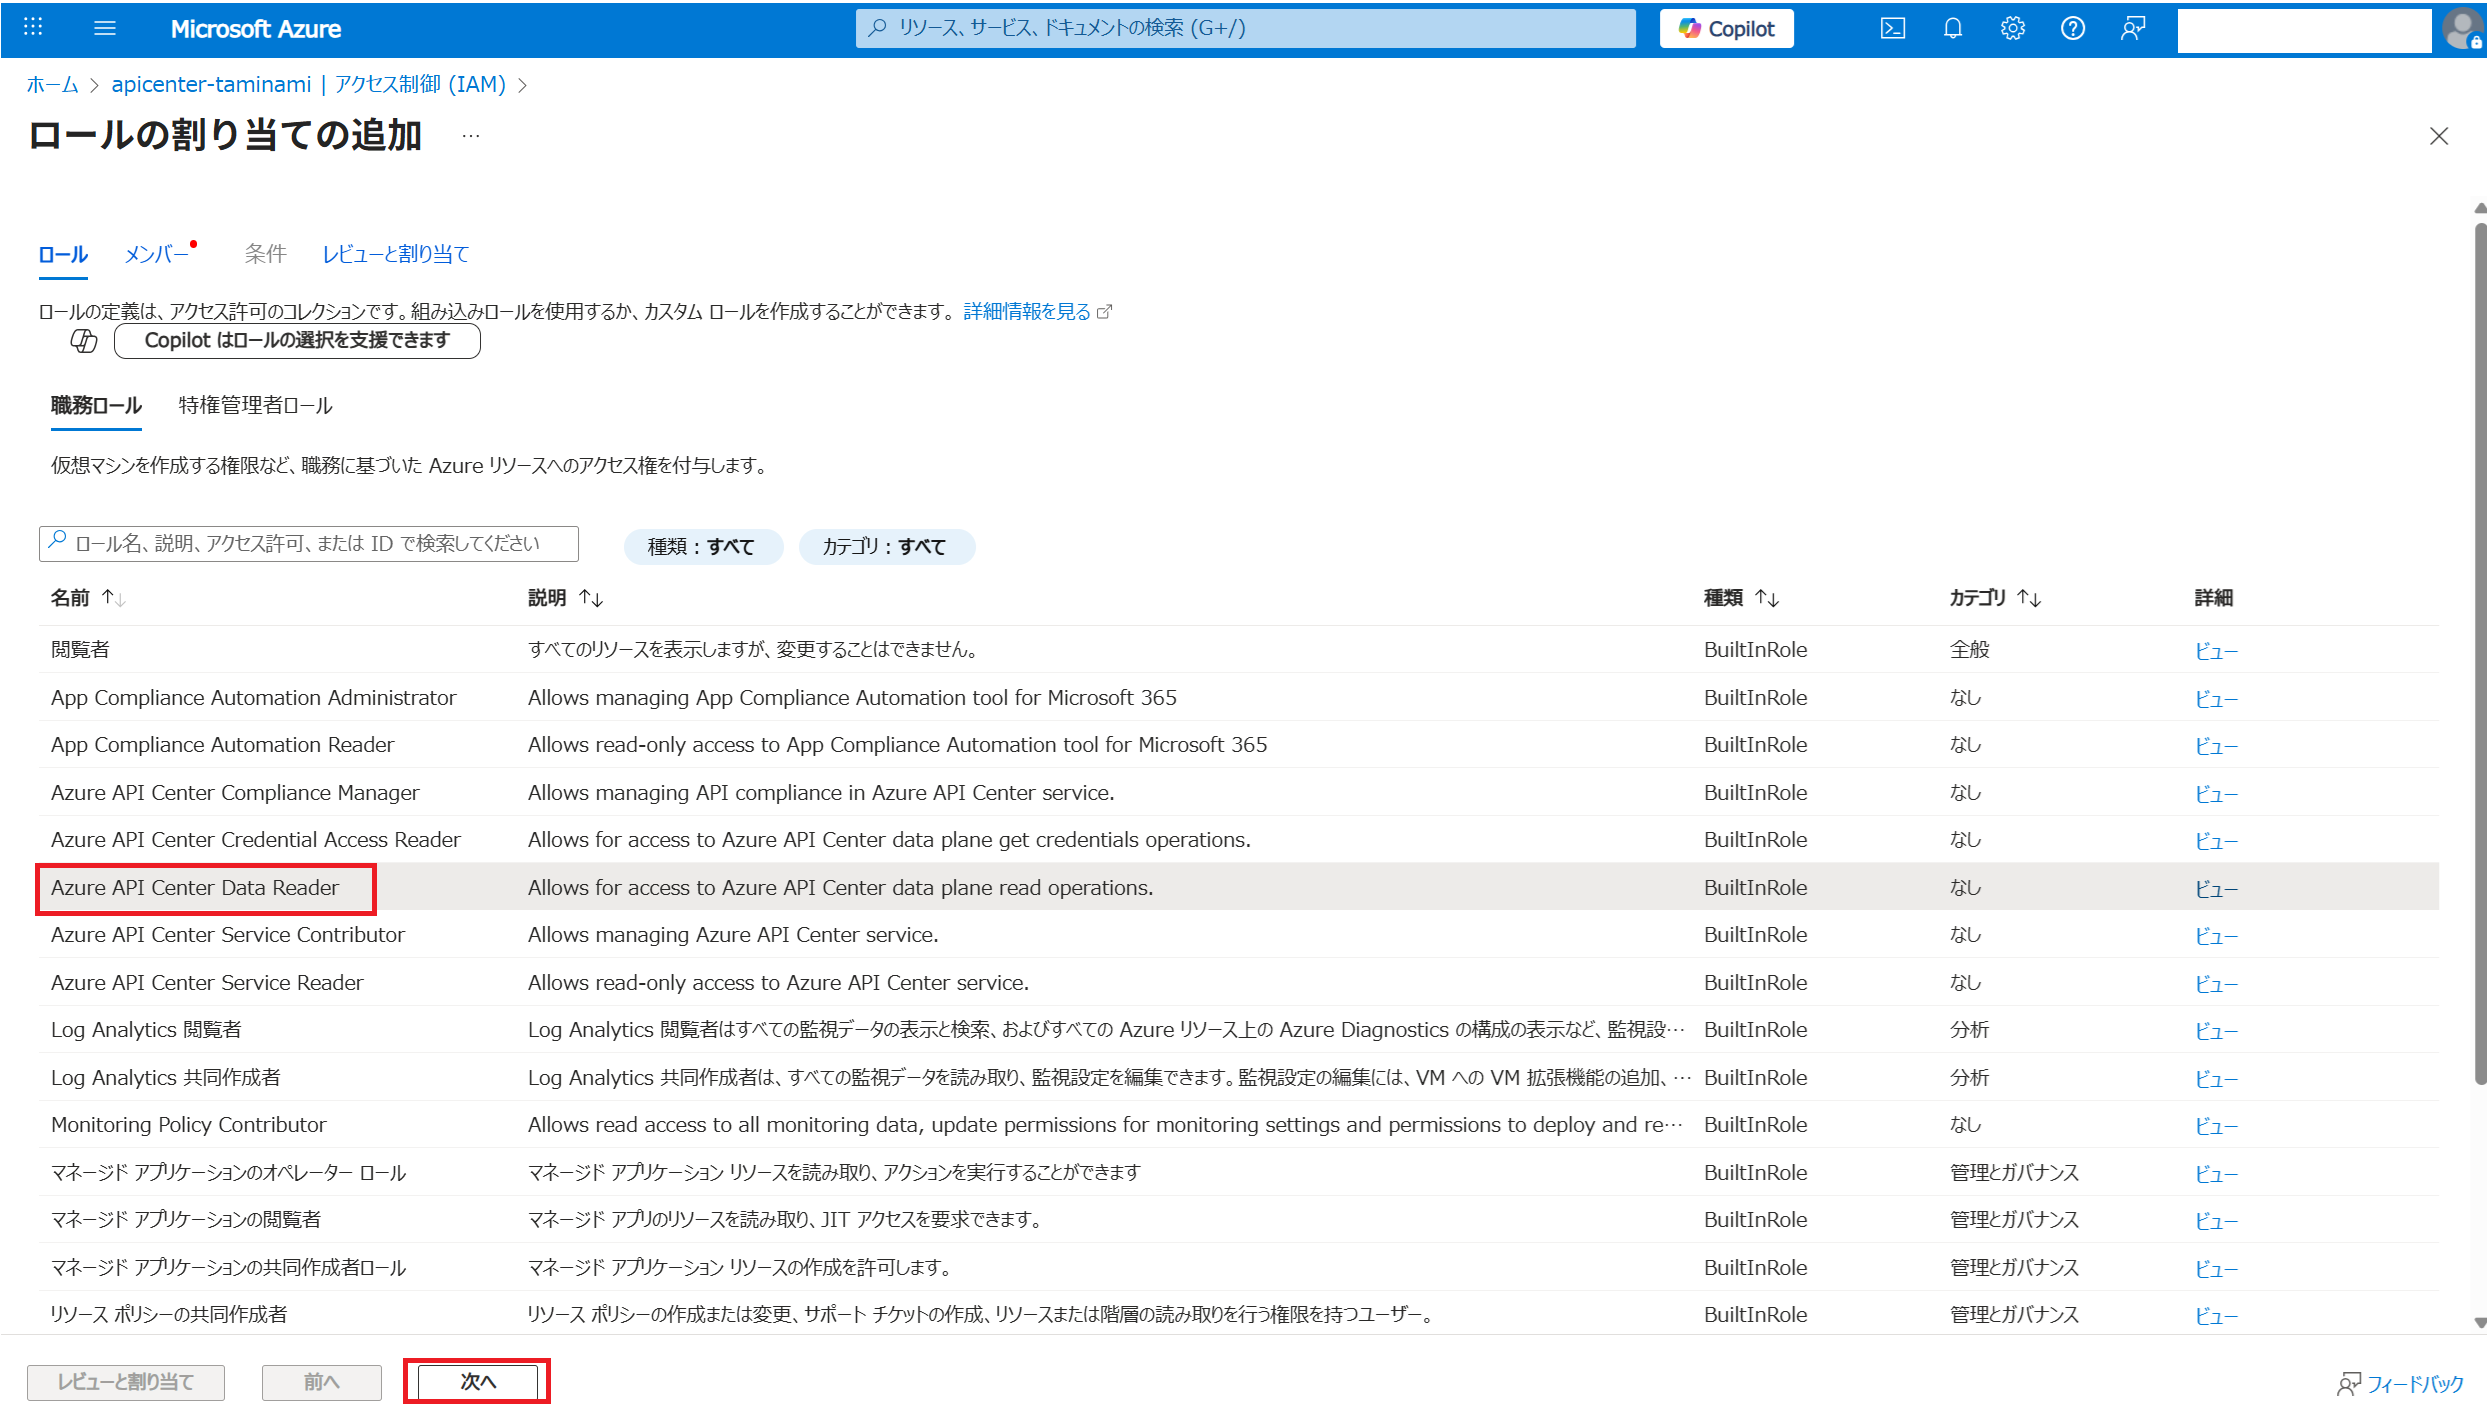Open the more options ellipsis by the title
The width and height of the screenshot is (2487, 1408).
(471, 136)
